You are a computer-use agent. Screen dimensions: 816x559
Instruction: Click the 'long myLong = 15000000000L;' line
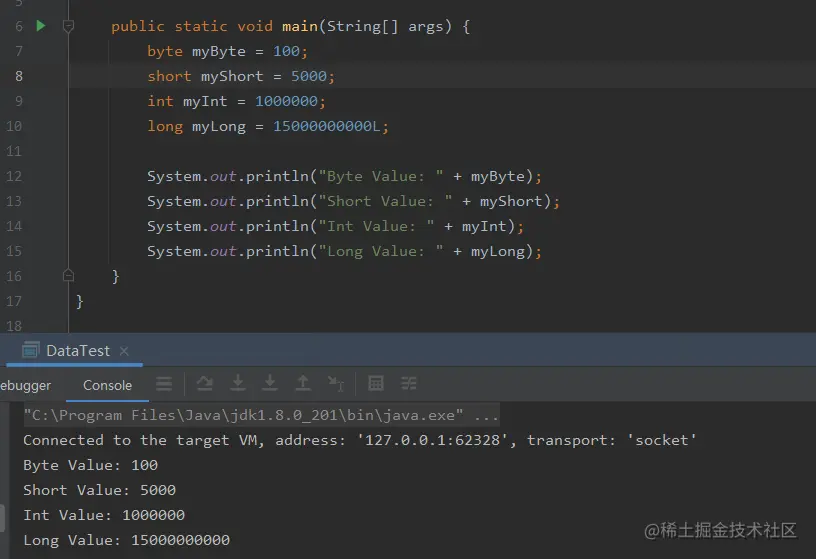(268, 126)
